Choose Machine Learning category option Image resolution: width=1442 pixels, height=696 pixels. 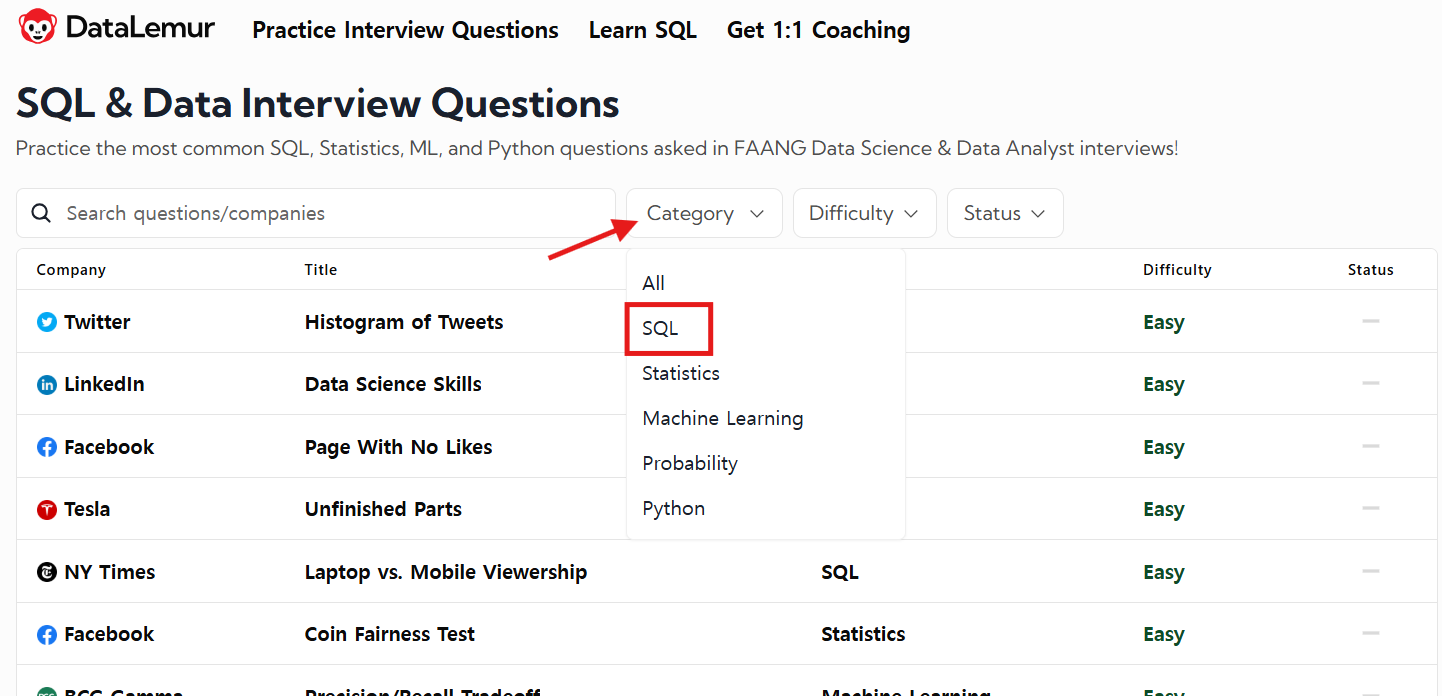point(722,418)
